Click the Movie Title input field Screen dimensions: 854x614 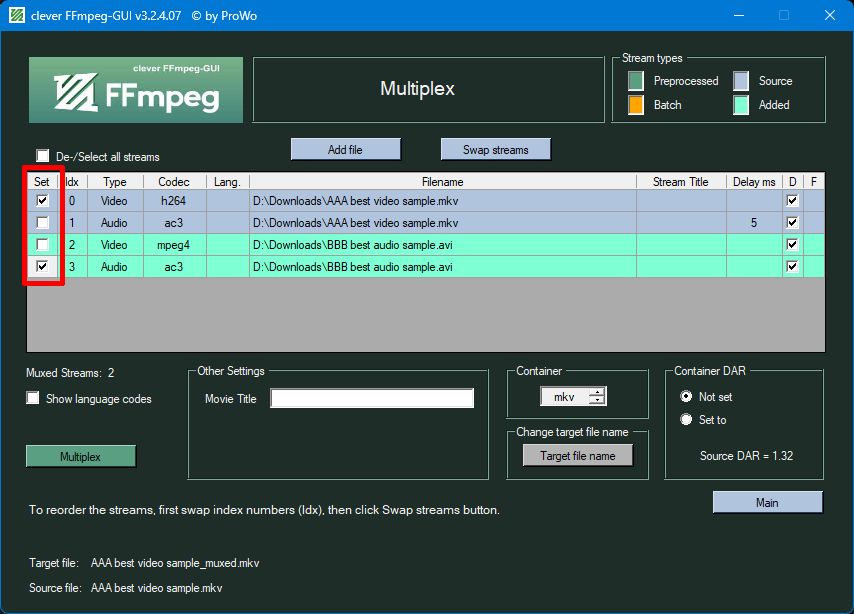click(372, 398)
